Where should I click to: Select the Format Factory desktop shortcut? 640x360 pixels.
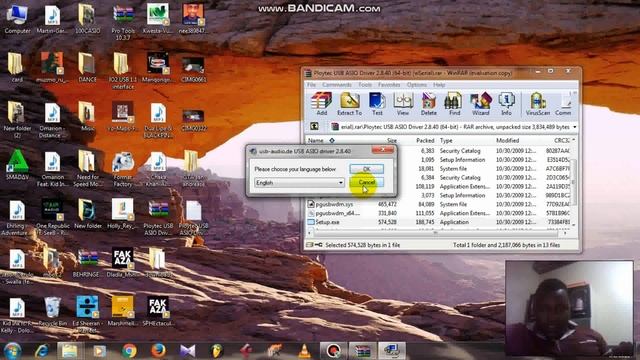point(123,169)
